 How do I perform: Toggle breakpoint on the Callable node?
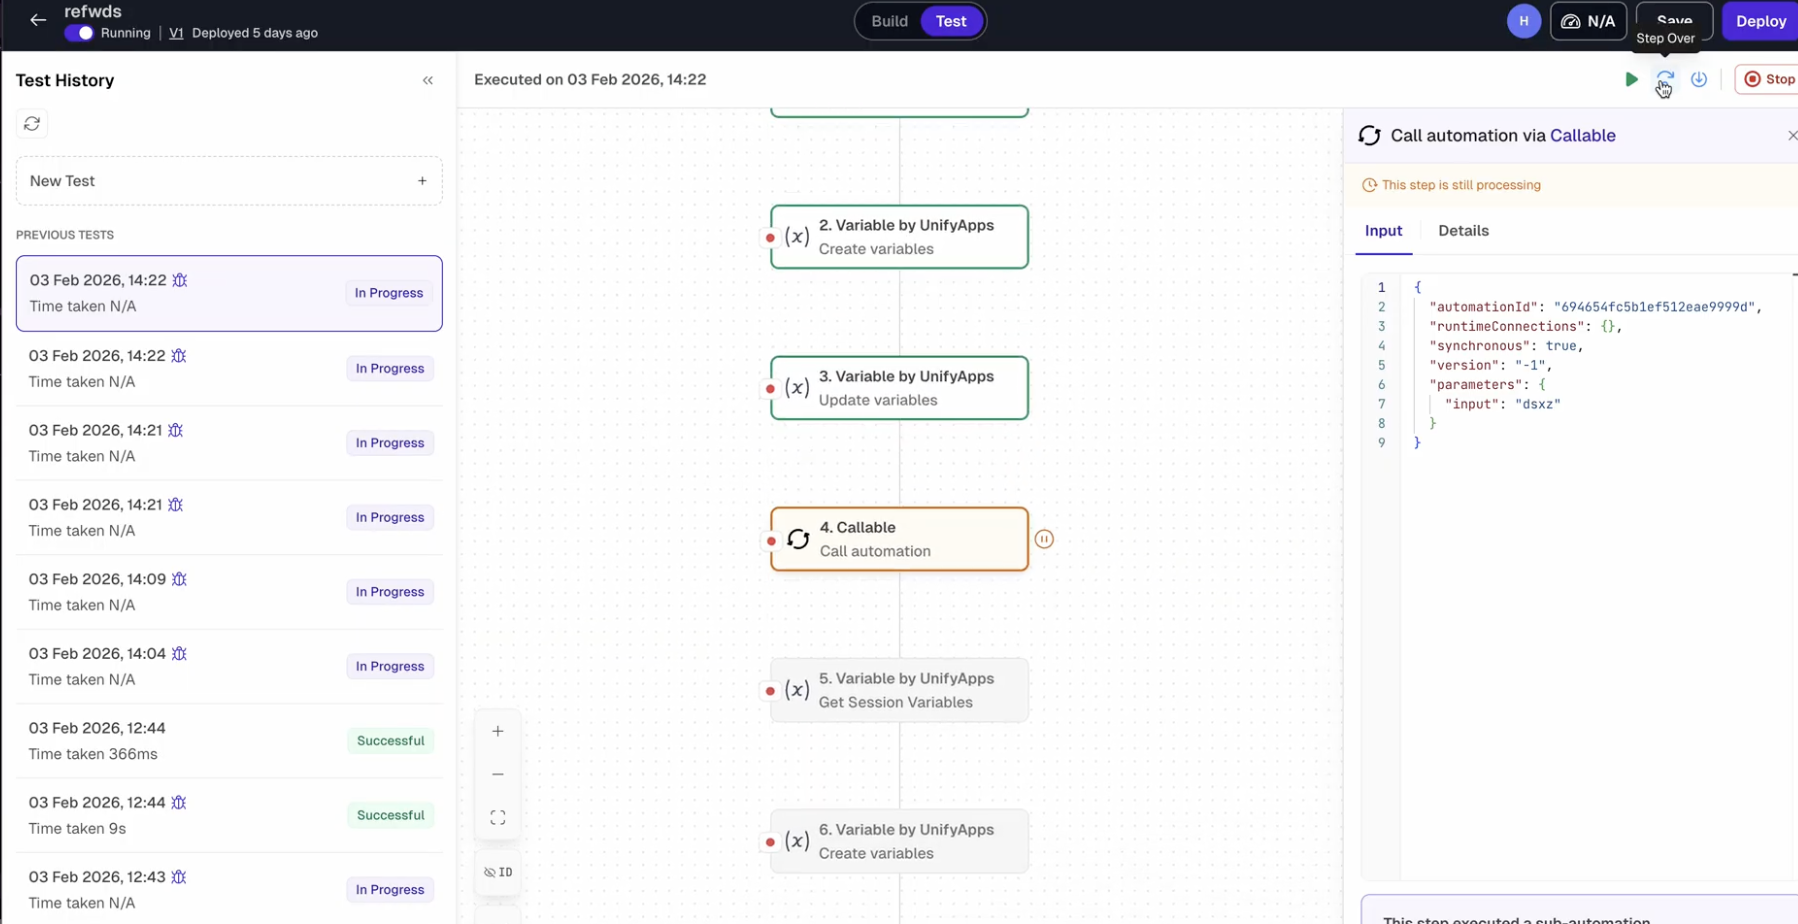(x=771, y=541)
